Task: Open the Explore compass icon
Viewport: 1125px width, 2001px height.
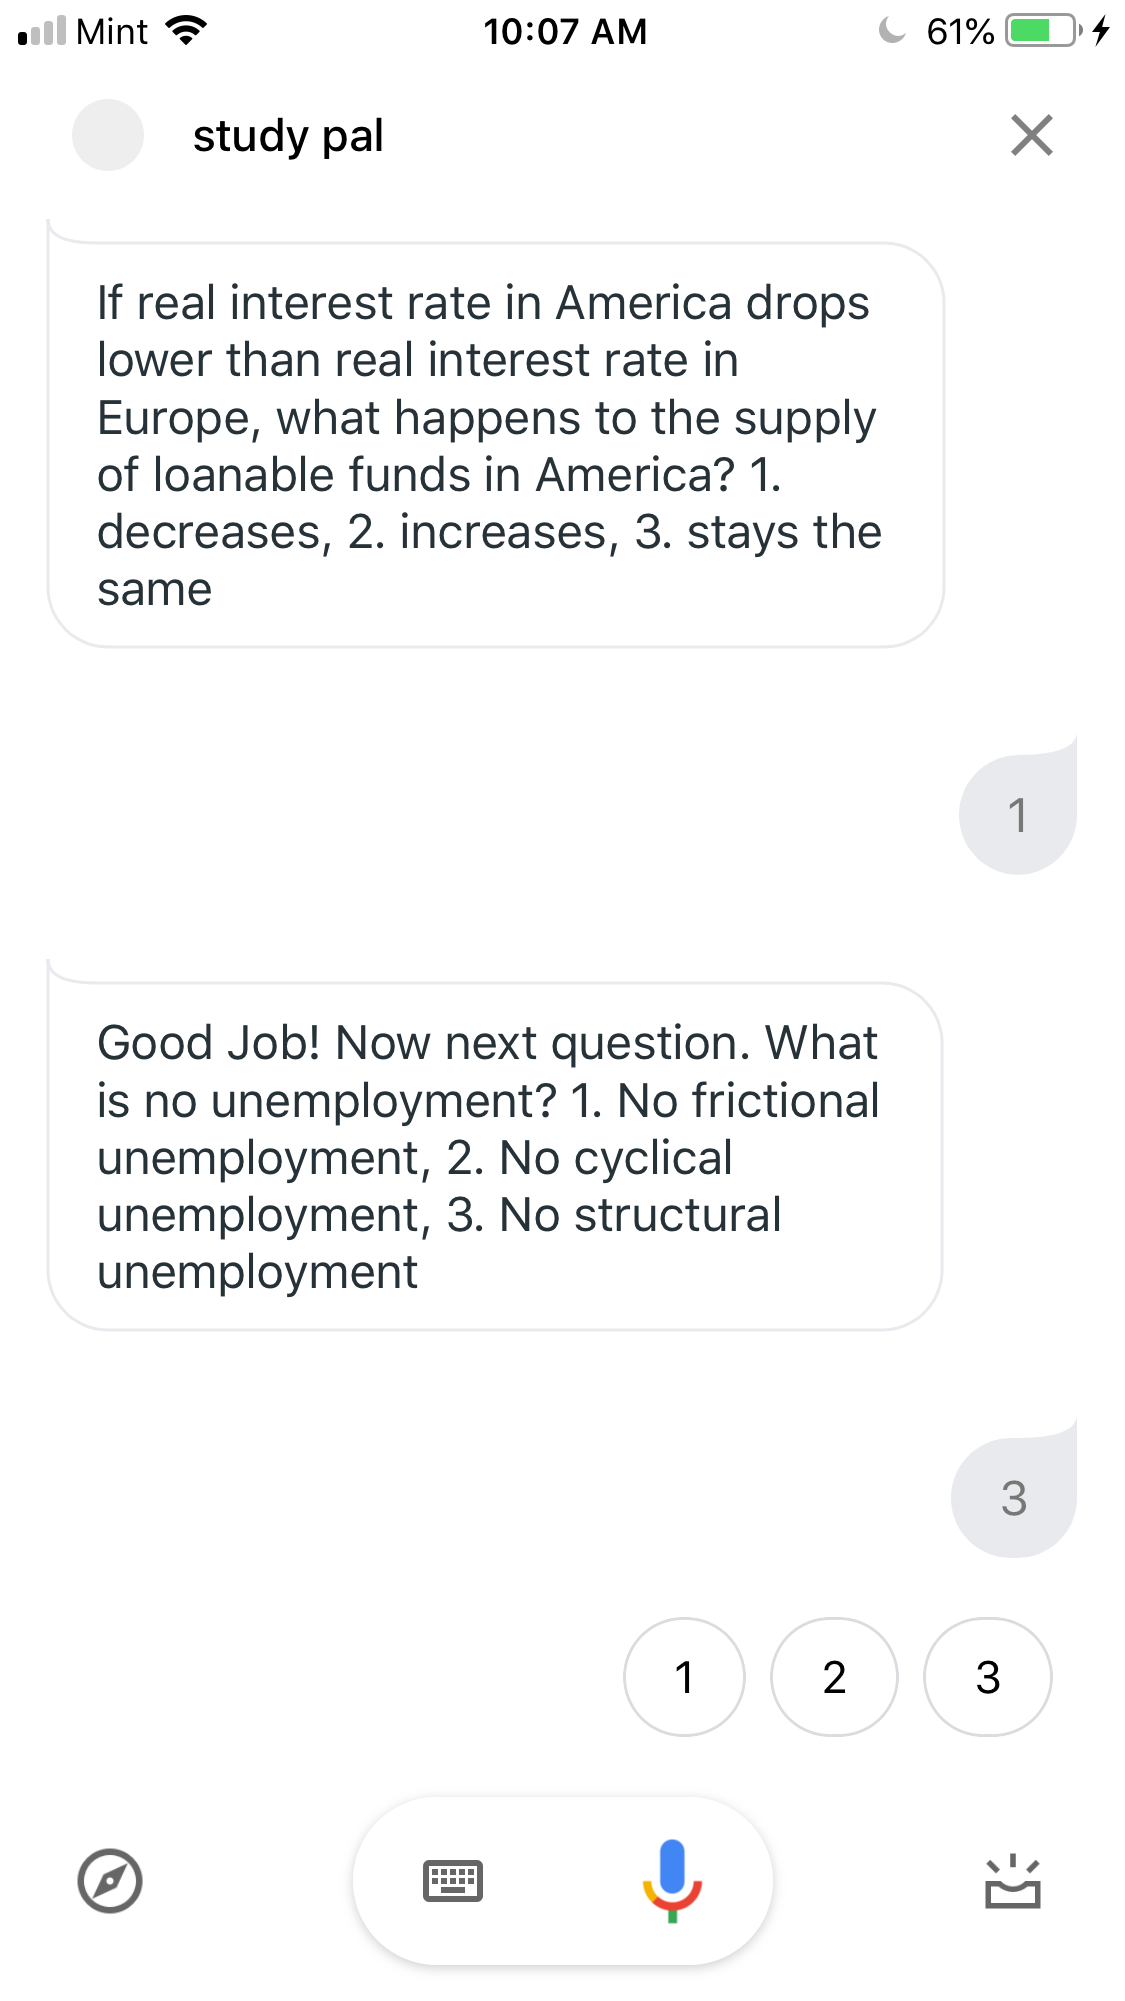Action: point(110,1881)
